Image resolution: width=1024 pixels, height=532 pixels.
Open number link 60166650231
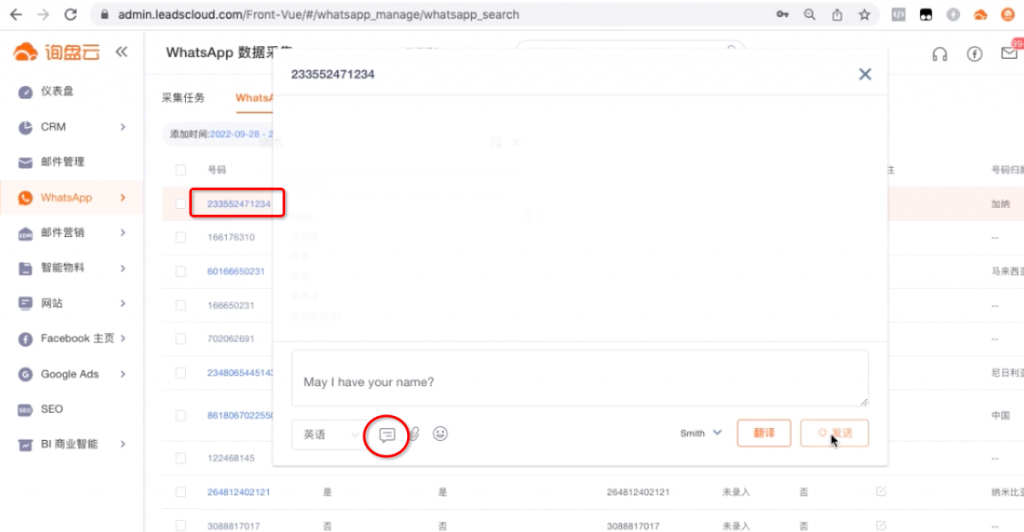236,272
